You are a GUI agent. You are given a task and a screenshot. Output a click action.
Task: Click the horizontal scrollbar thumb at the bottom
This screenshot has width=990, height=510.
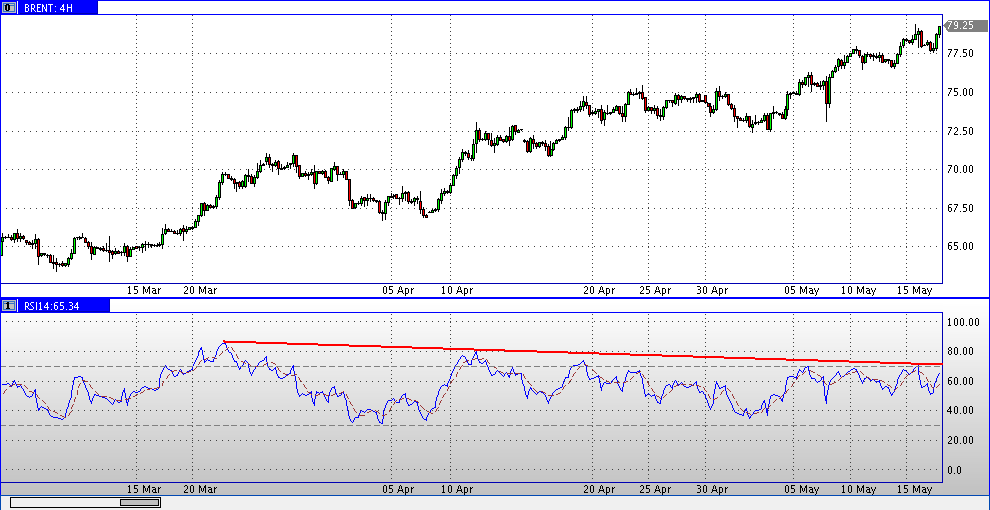click(140, 502)
